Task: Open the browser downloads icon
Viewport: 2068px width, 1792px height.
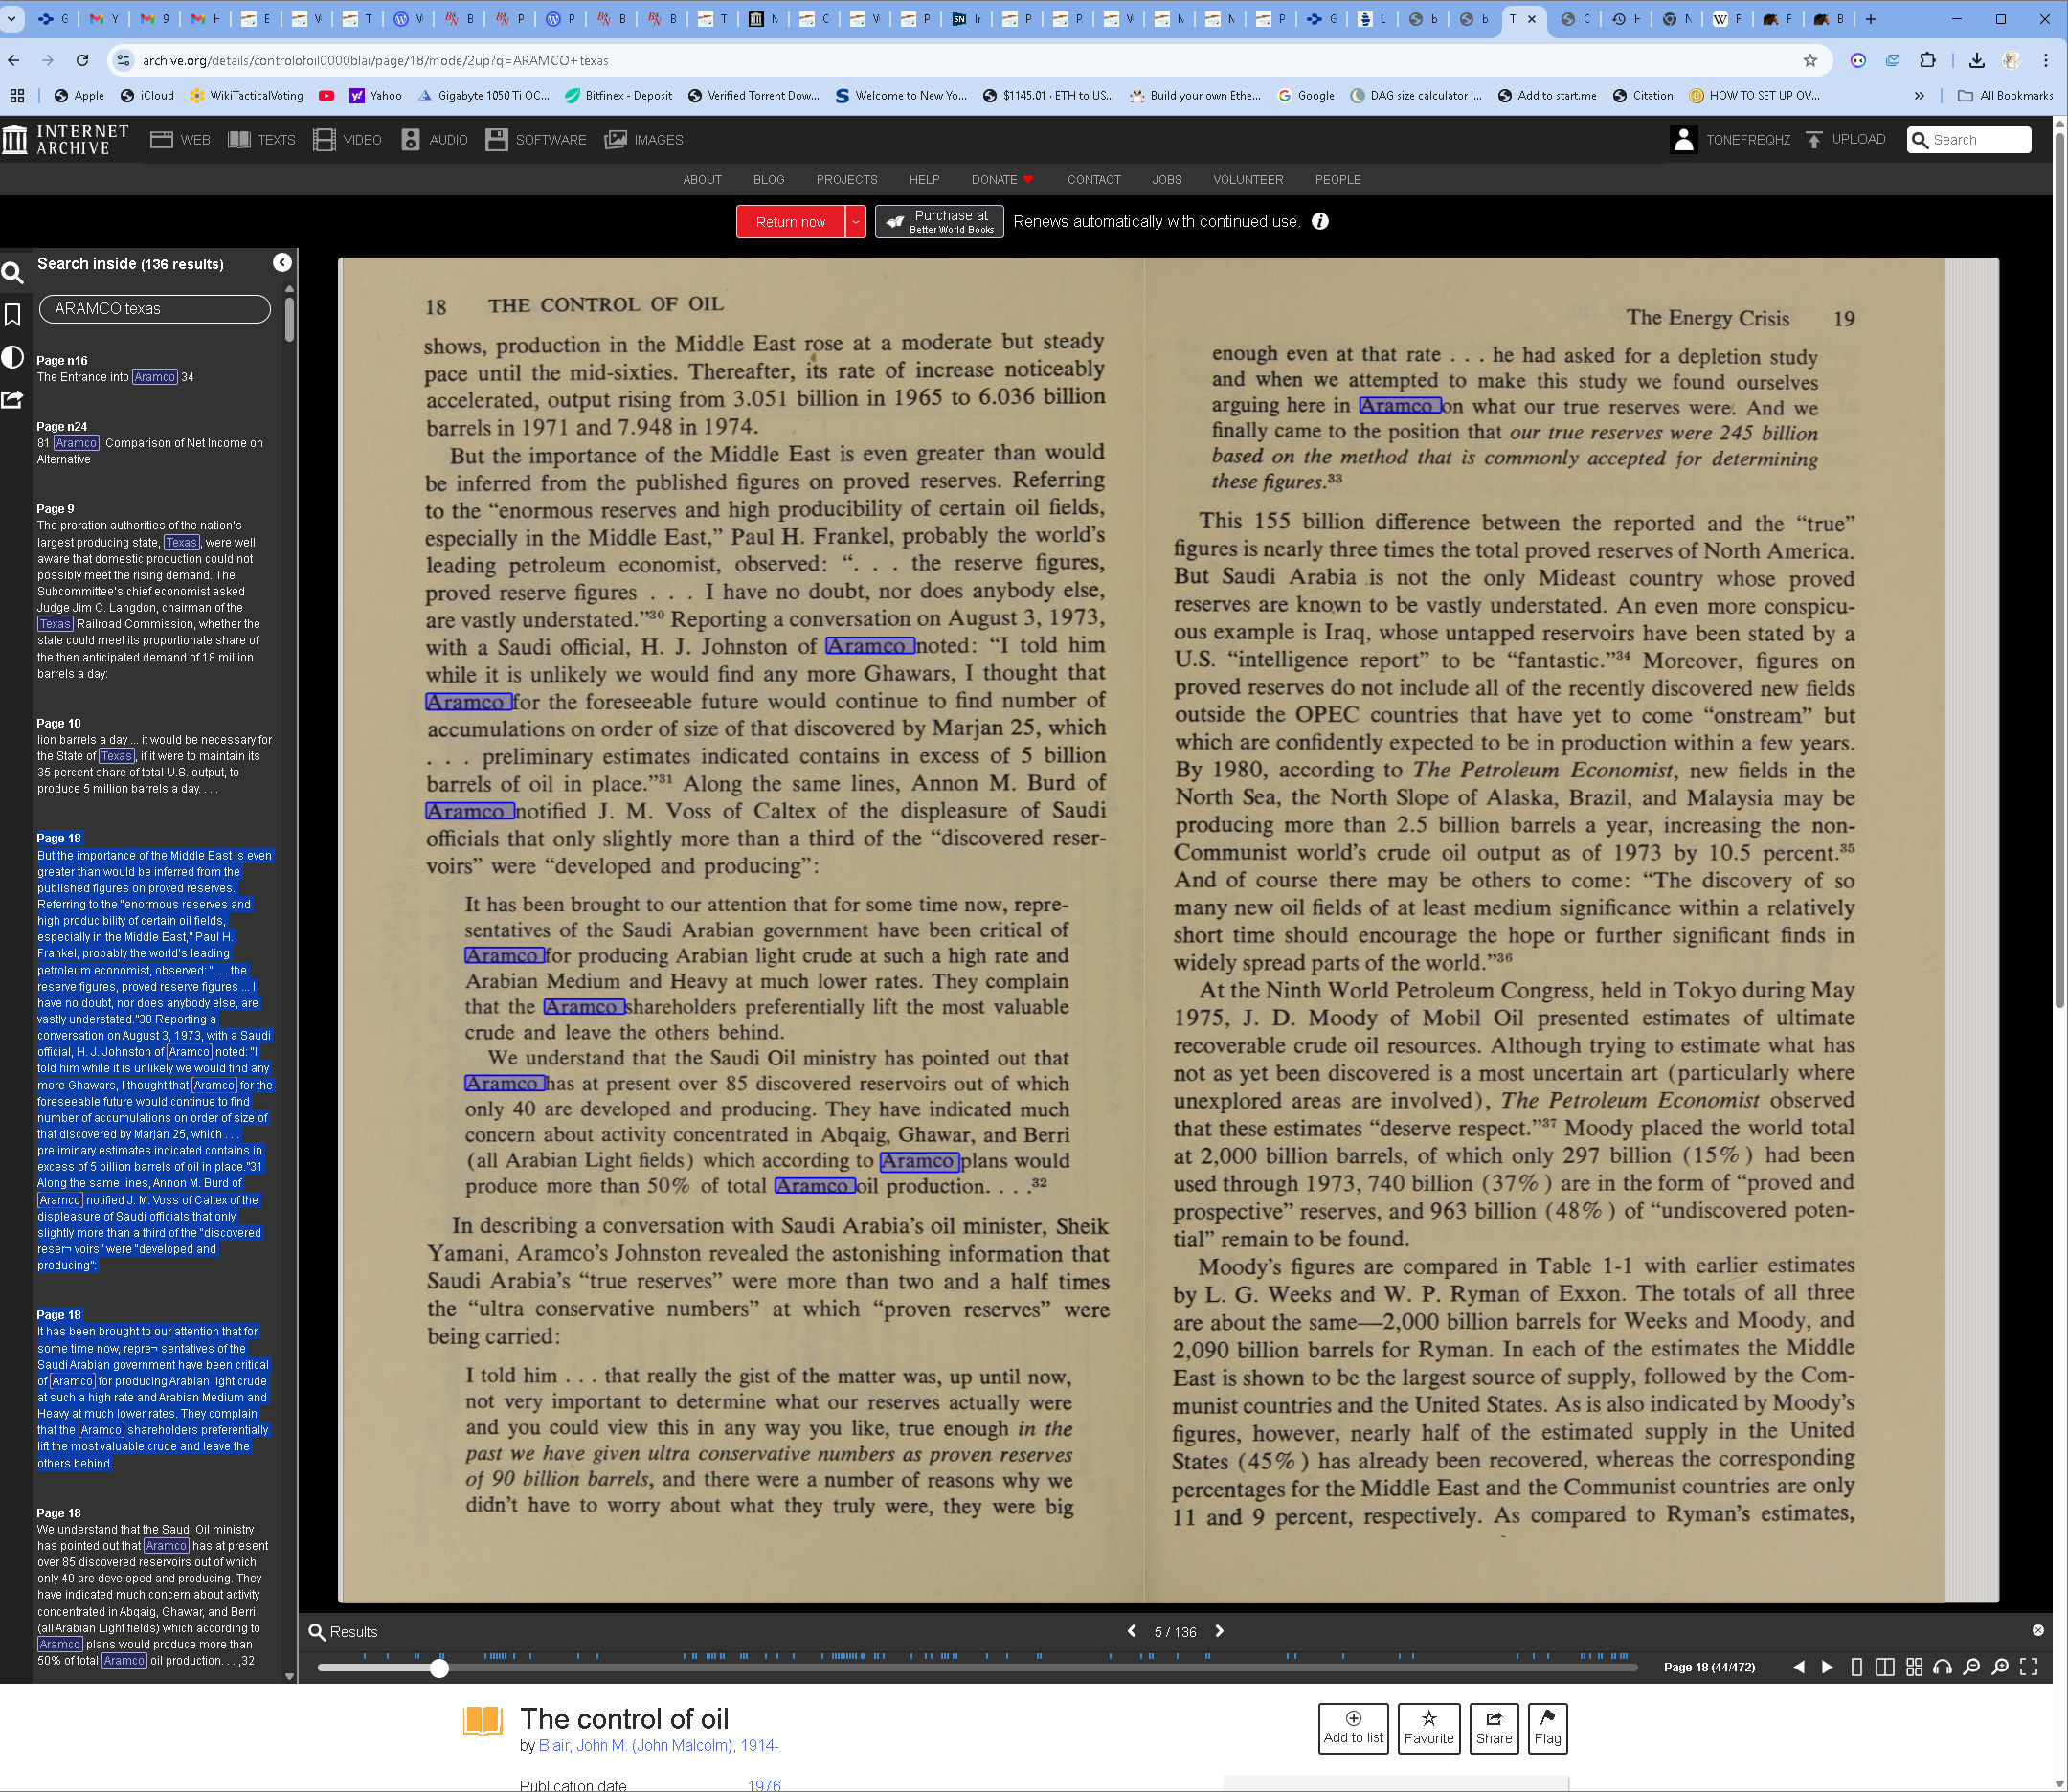Action: pos(1976,60)
